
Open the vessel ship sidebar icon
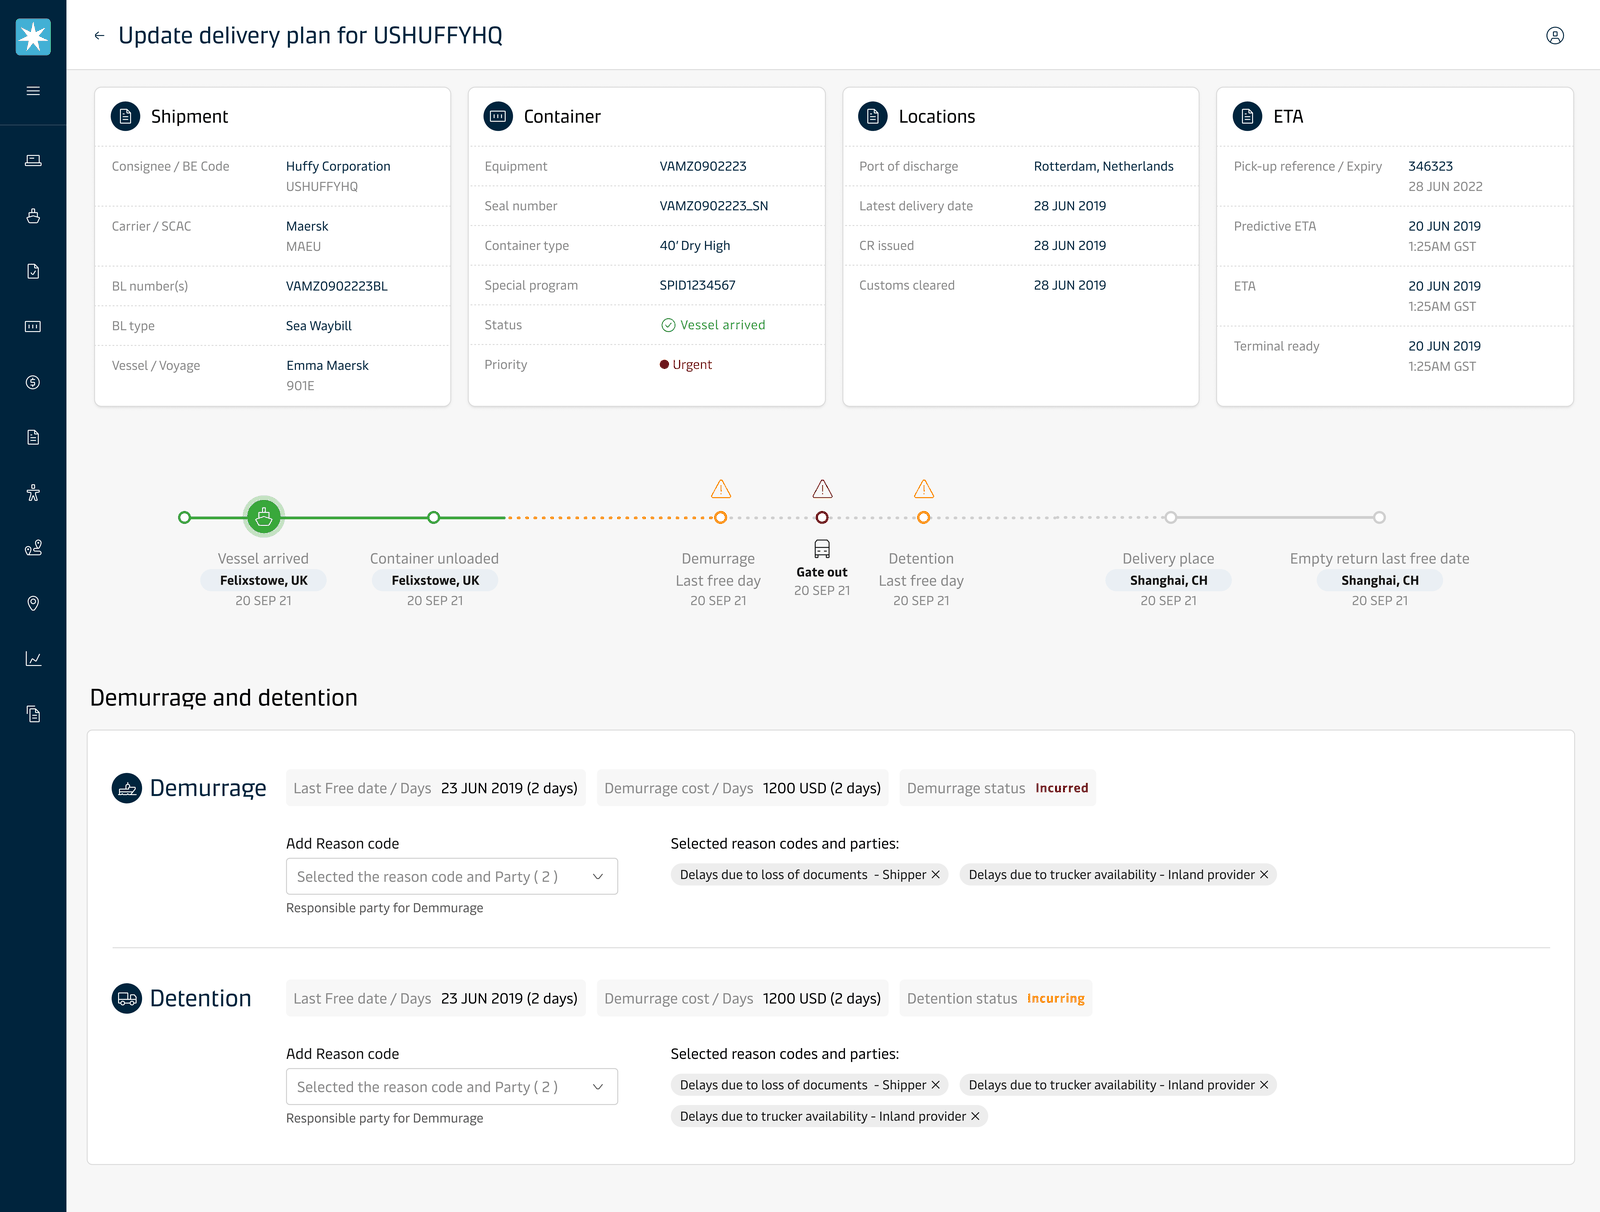[33, 216]
